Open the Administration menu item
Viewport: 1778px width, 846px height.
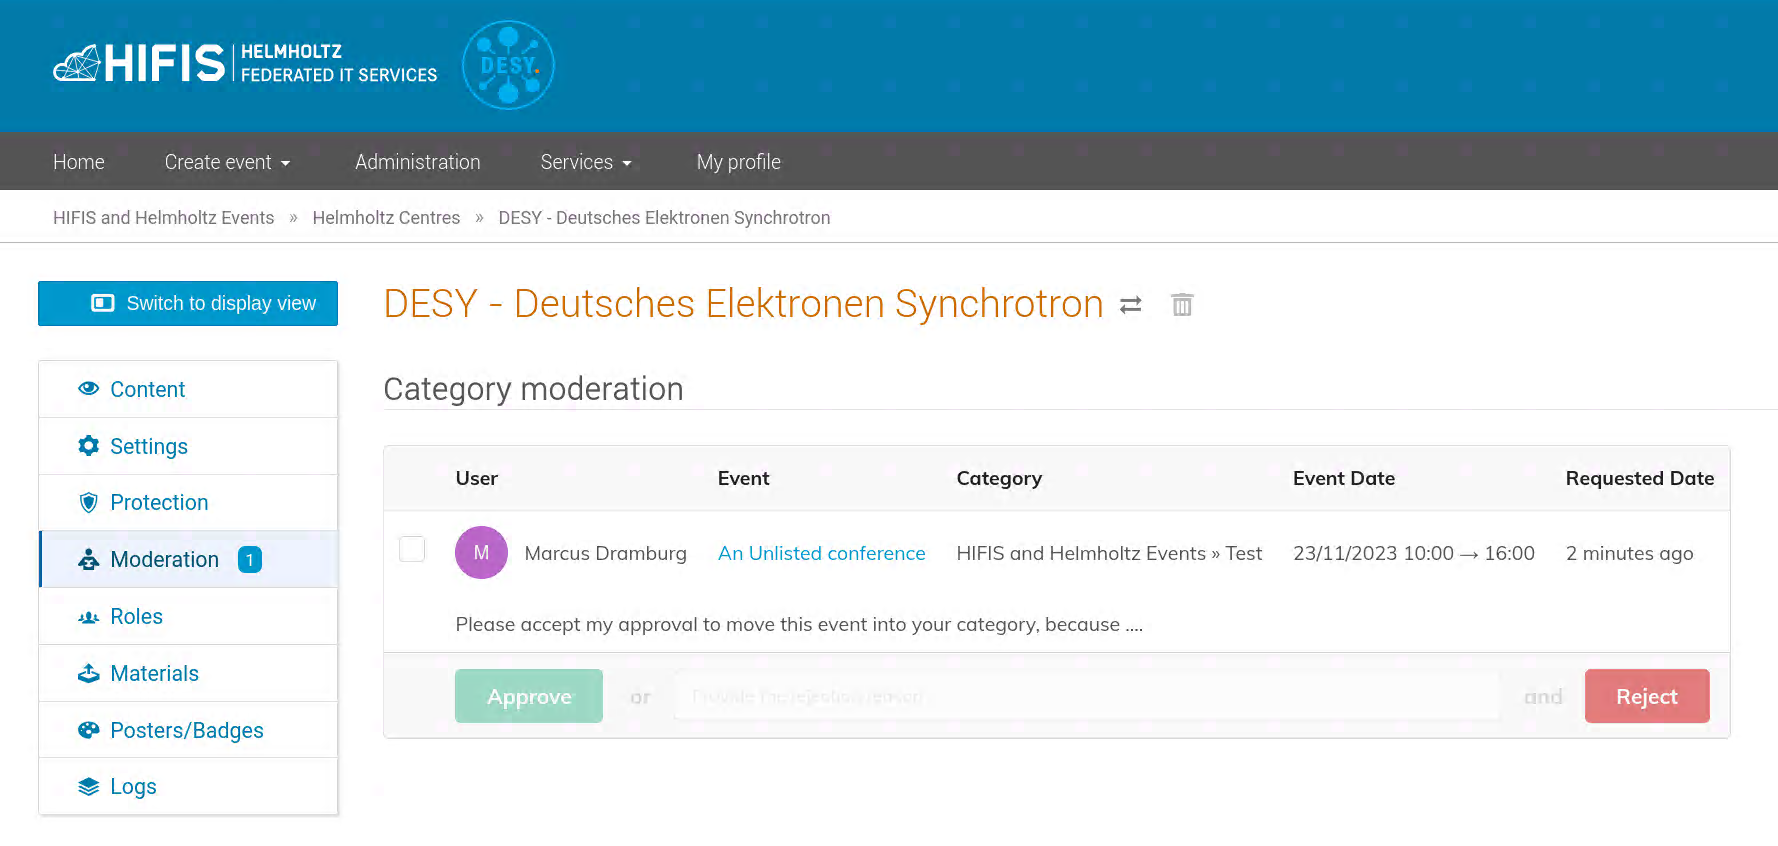418,162
